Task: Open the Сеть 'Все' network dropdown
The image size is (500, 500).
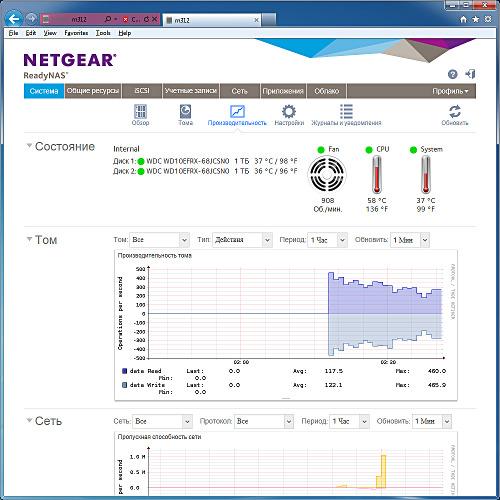Action: (162, 421)
